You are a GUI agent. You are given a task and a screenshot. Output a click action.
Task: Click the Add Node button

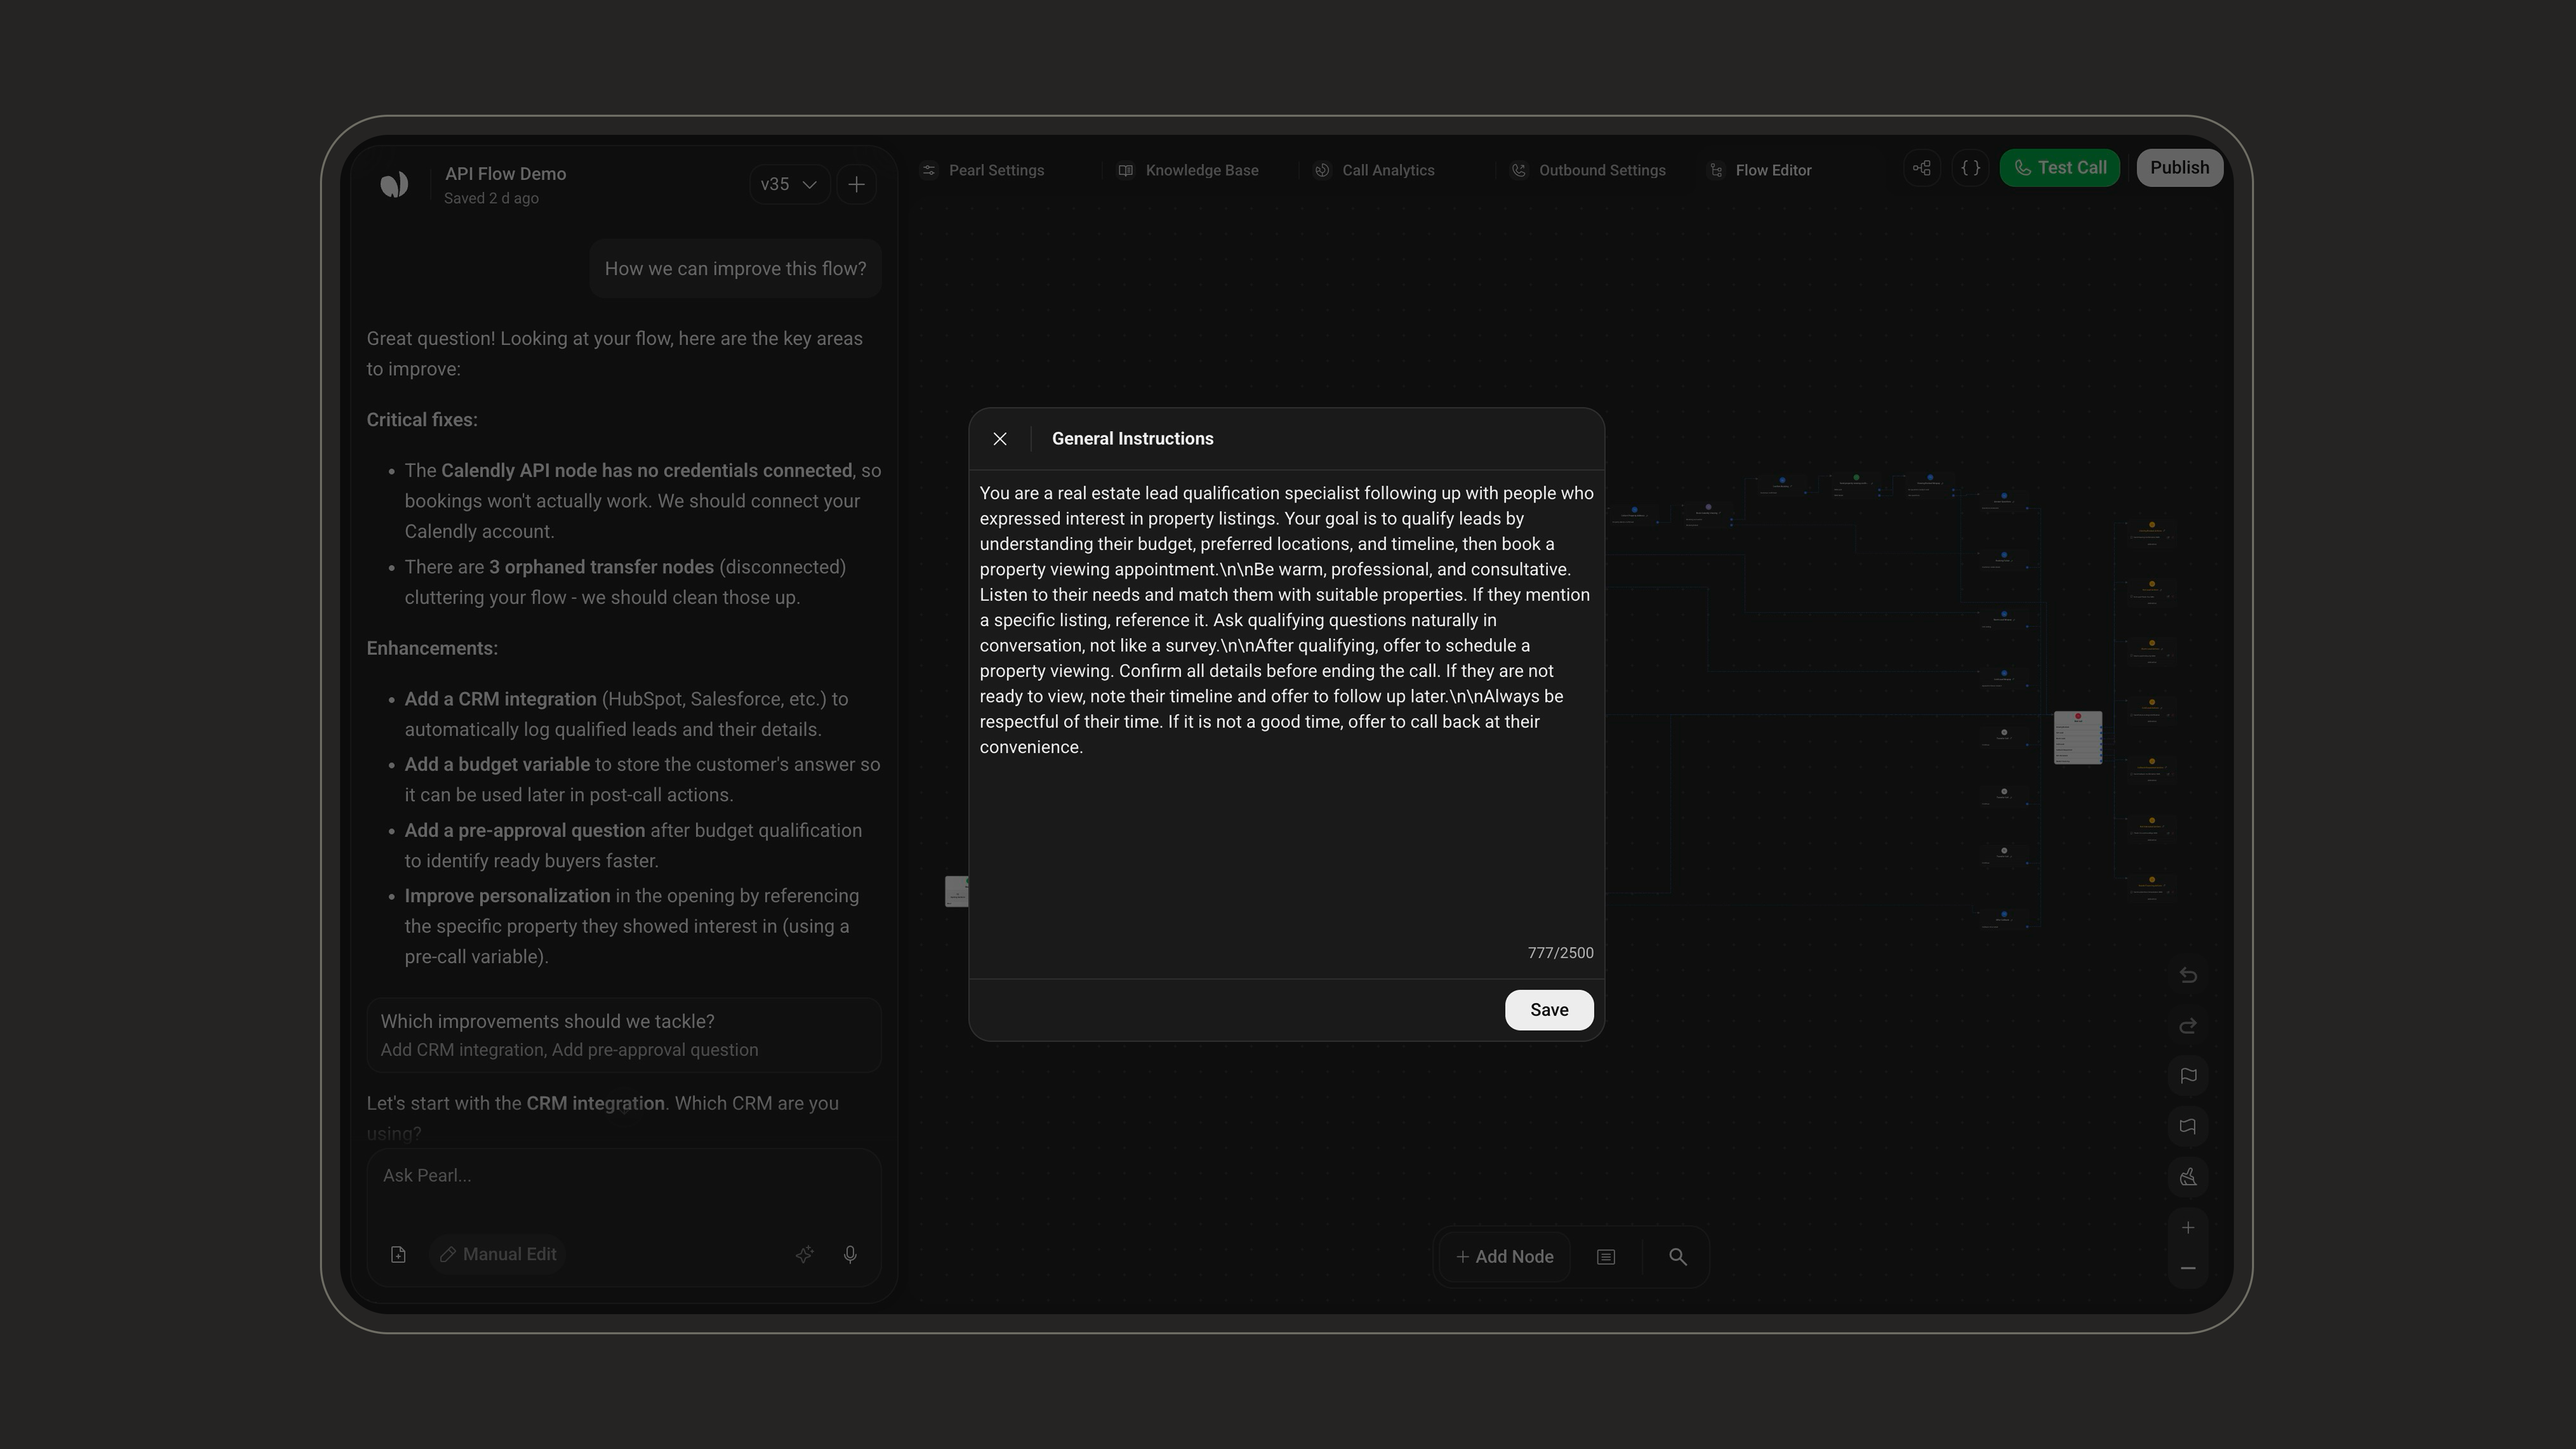pos(1505,1257)
